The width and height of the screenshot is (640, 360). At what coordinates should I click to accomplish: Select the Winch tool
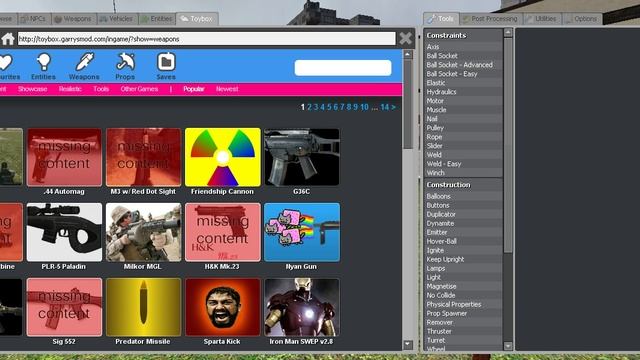[x=463, y=173]
